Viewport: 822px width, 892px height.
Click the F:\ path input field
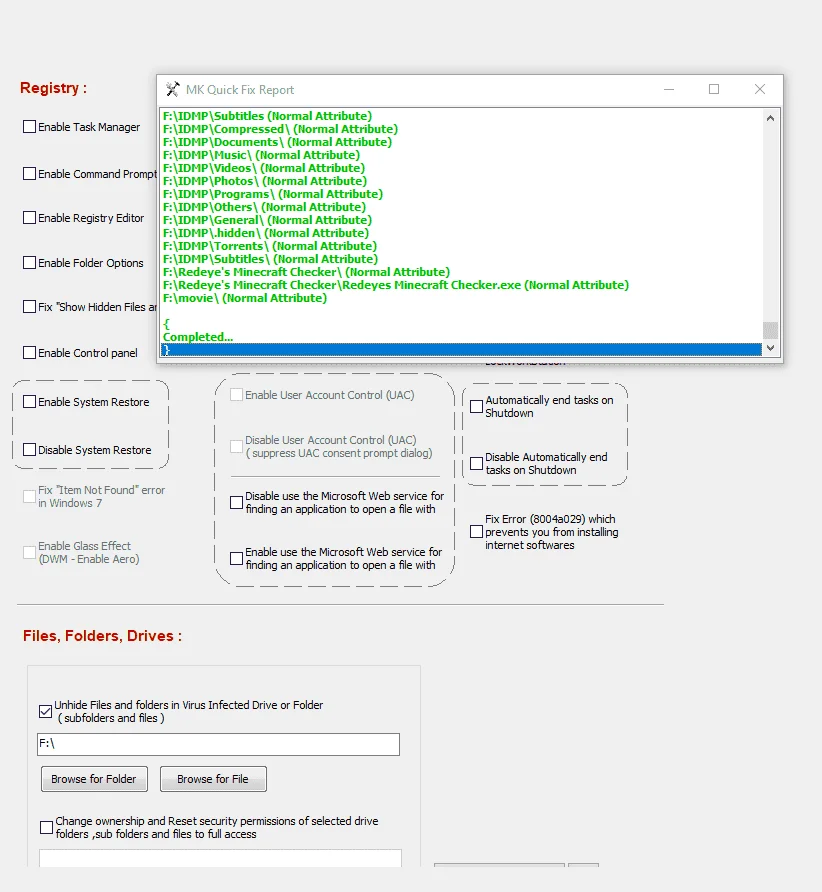(x=218, y=744)
